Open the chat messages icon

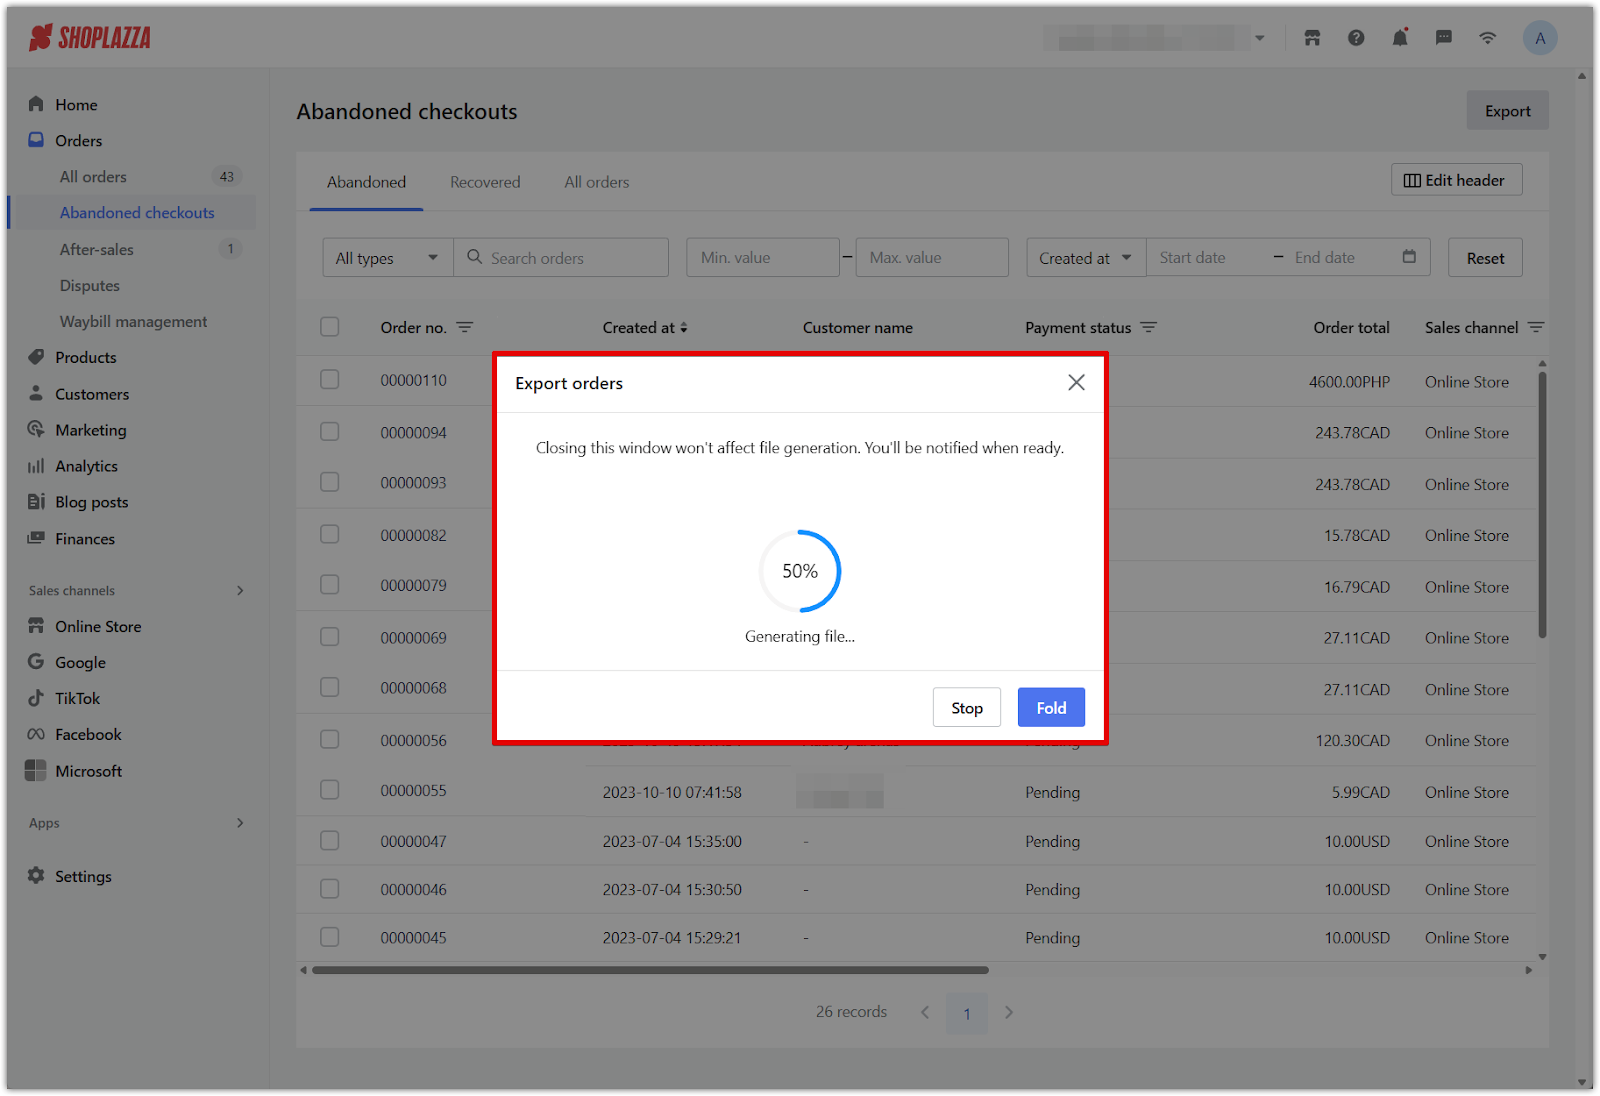tap(1443, 38)
